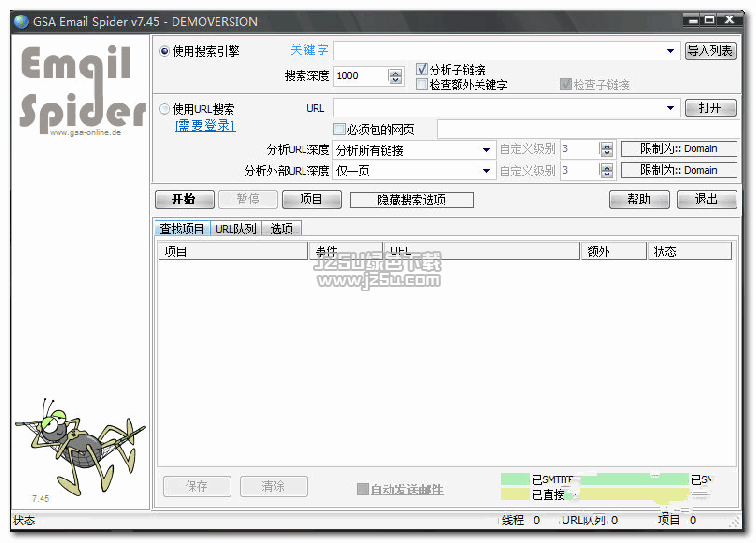756x543 pixels.
Task: Click the 线程 0 status bar entry
Action: [521, 520]
